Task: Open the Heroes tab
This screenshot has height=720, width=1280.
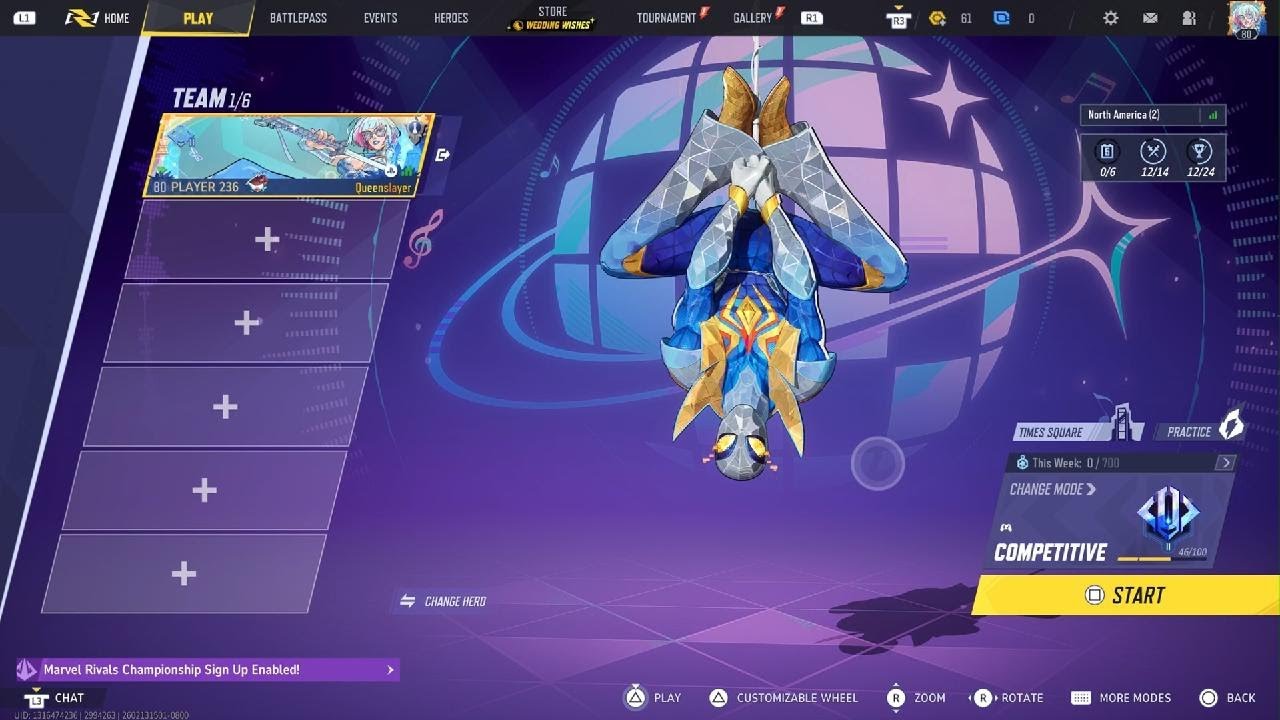Action: 451,18
